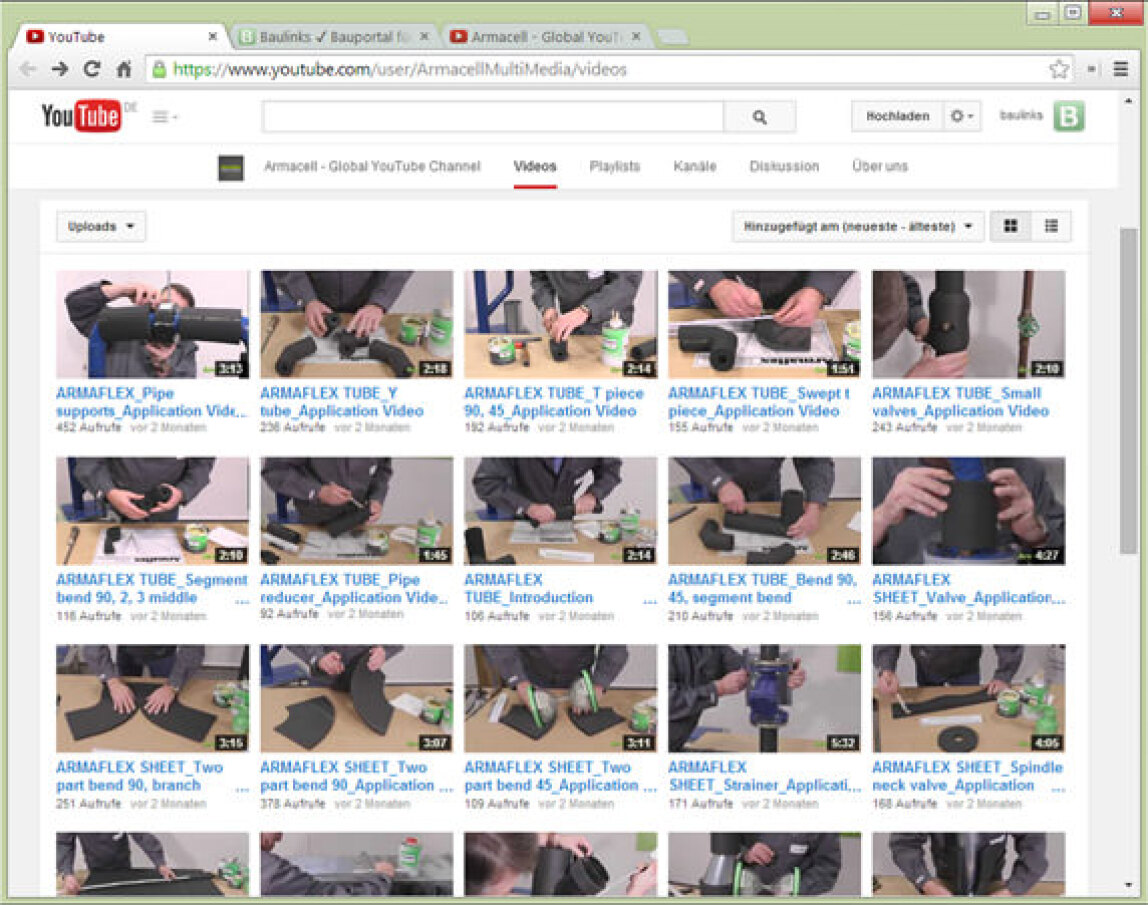
Task: Open ARMAFLEX TUBE_Bend 90, 45 video title
Action: (762, 589)
